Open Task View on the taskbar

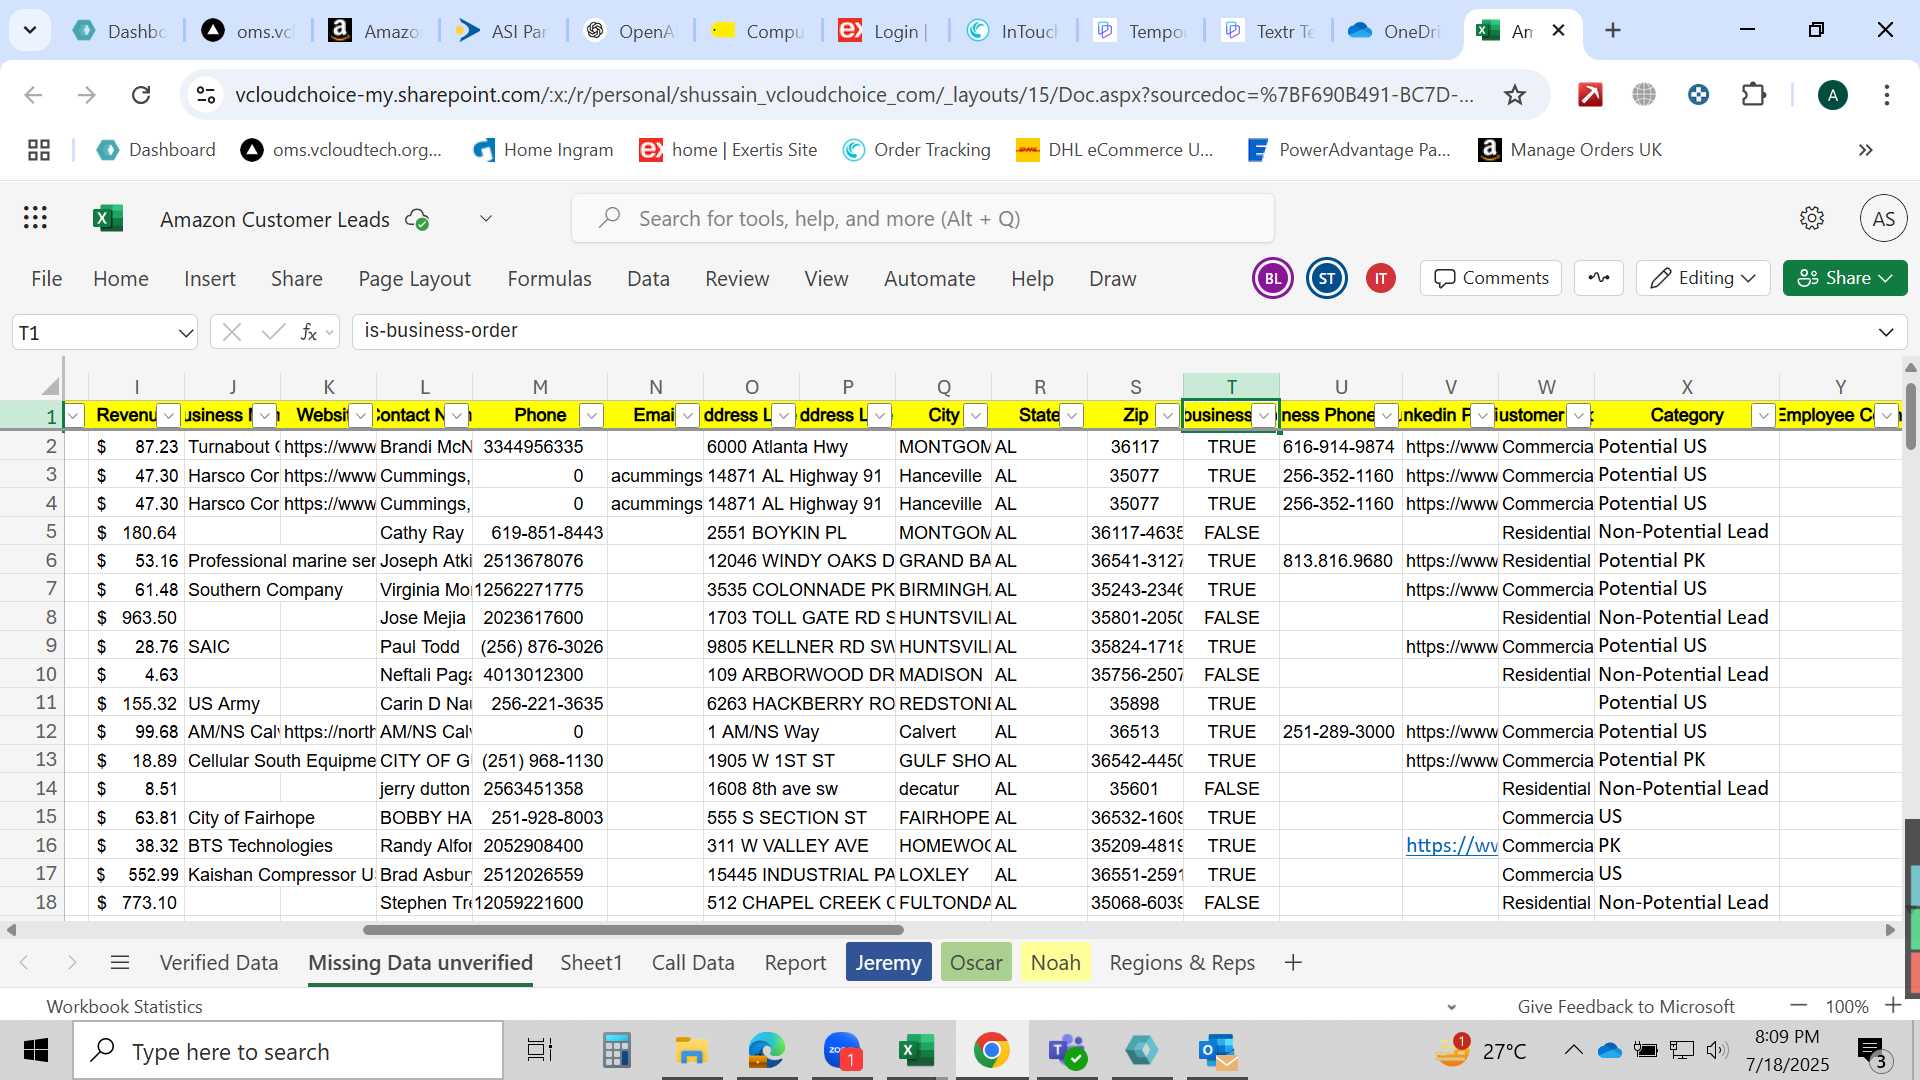click(540, 1051)
